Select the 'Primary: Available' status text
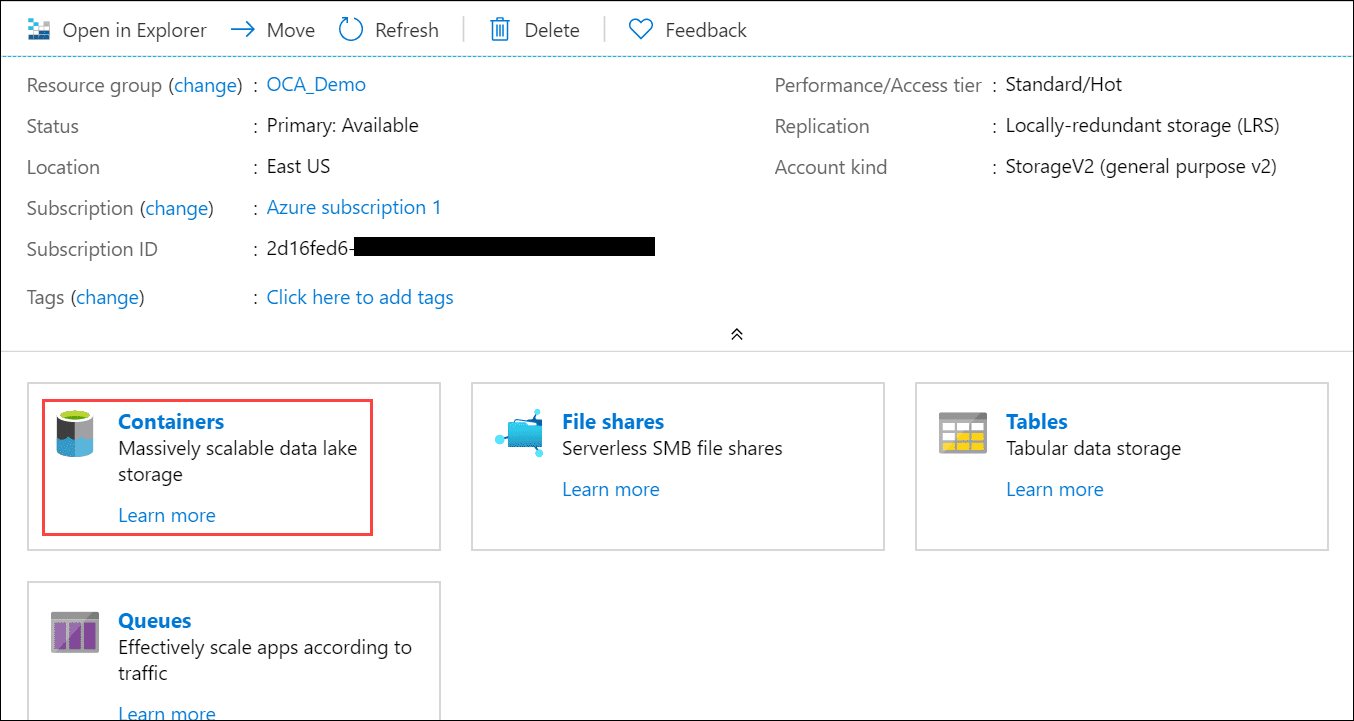Viewport: 1354px width, 721px height. click(343, 126)
